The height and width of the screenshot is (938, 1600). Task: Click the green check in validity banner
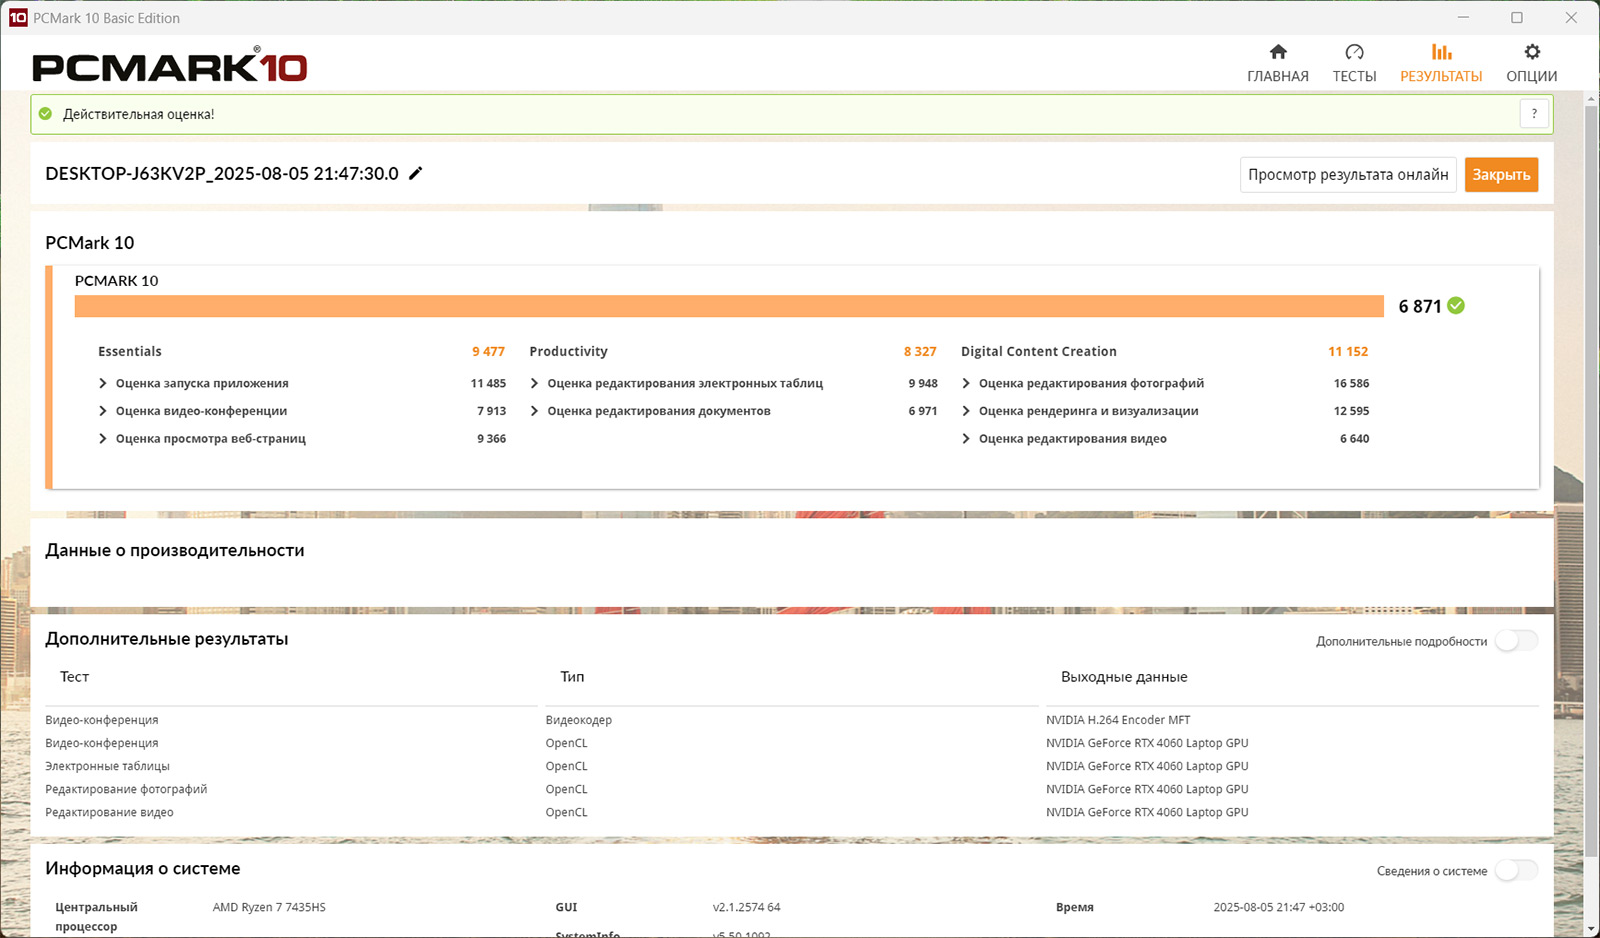(x=45, y=114)
